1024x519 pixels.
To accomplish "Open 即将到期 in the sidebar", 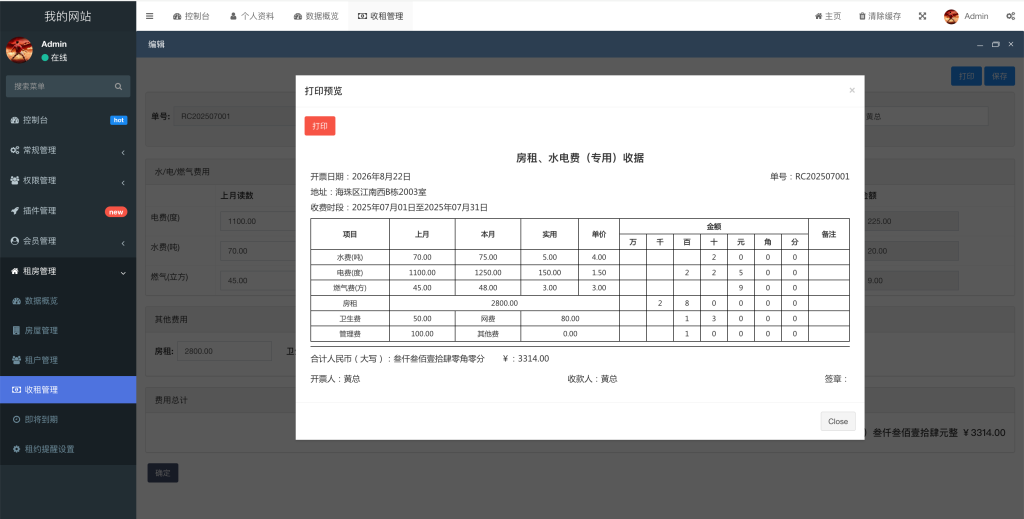I will coord(68,419).
